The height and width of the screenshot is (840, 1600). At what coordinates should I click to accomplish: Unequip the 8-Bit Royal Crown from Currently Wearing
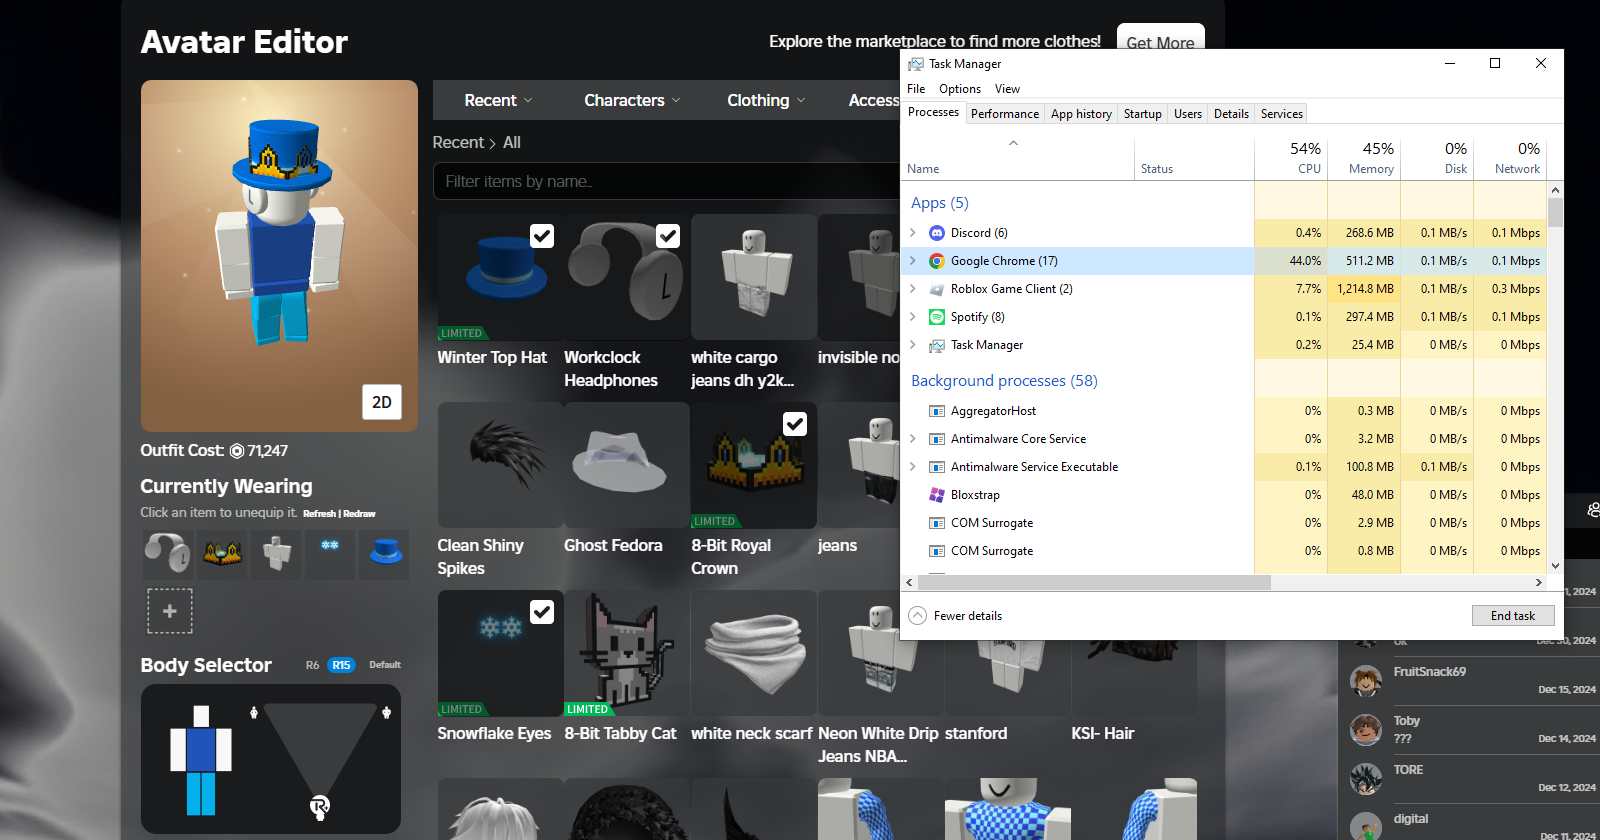pos(222,554)
